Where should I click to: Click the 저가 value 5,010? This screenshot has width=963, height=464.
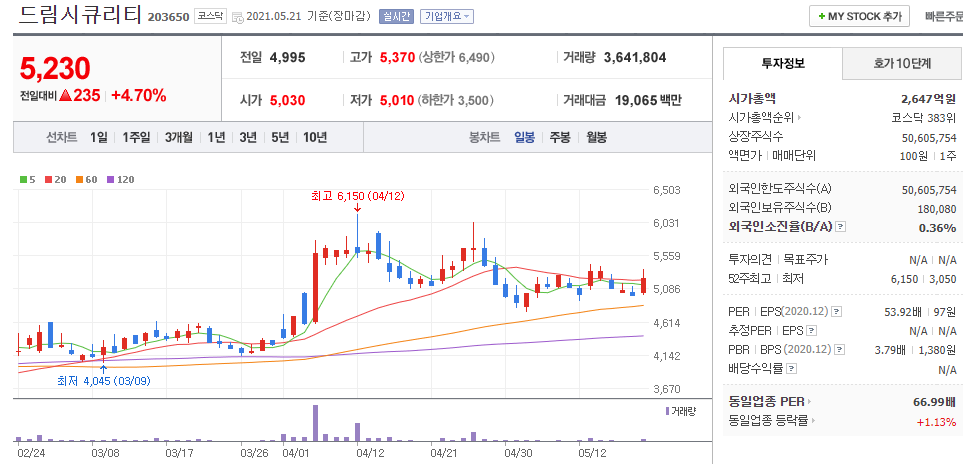[x=397, y=100]
